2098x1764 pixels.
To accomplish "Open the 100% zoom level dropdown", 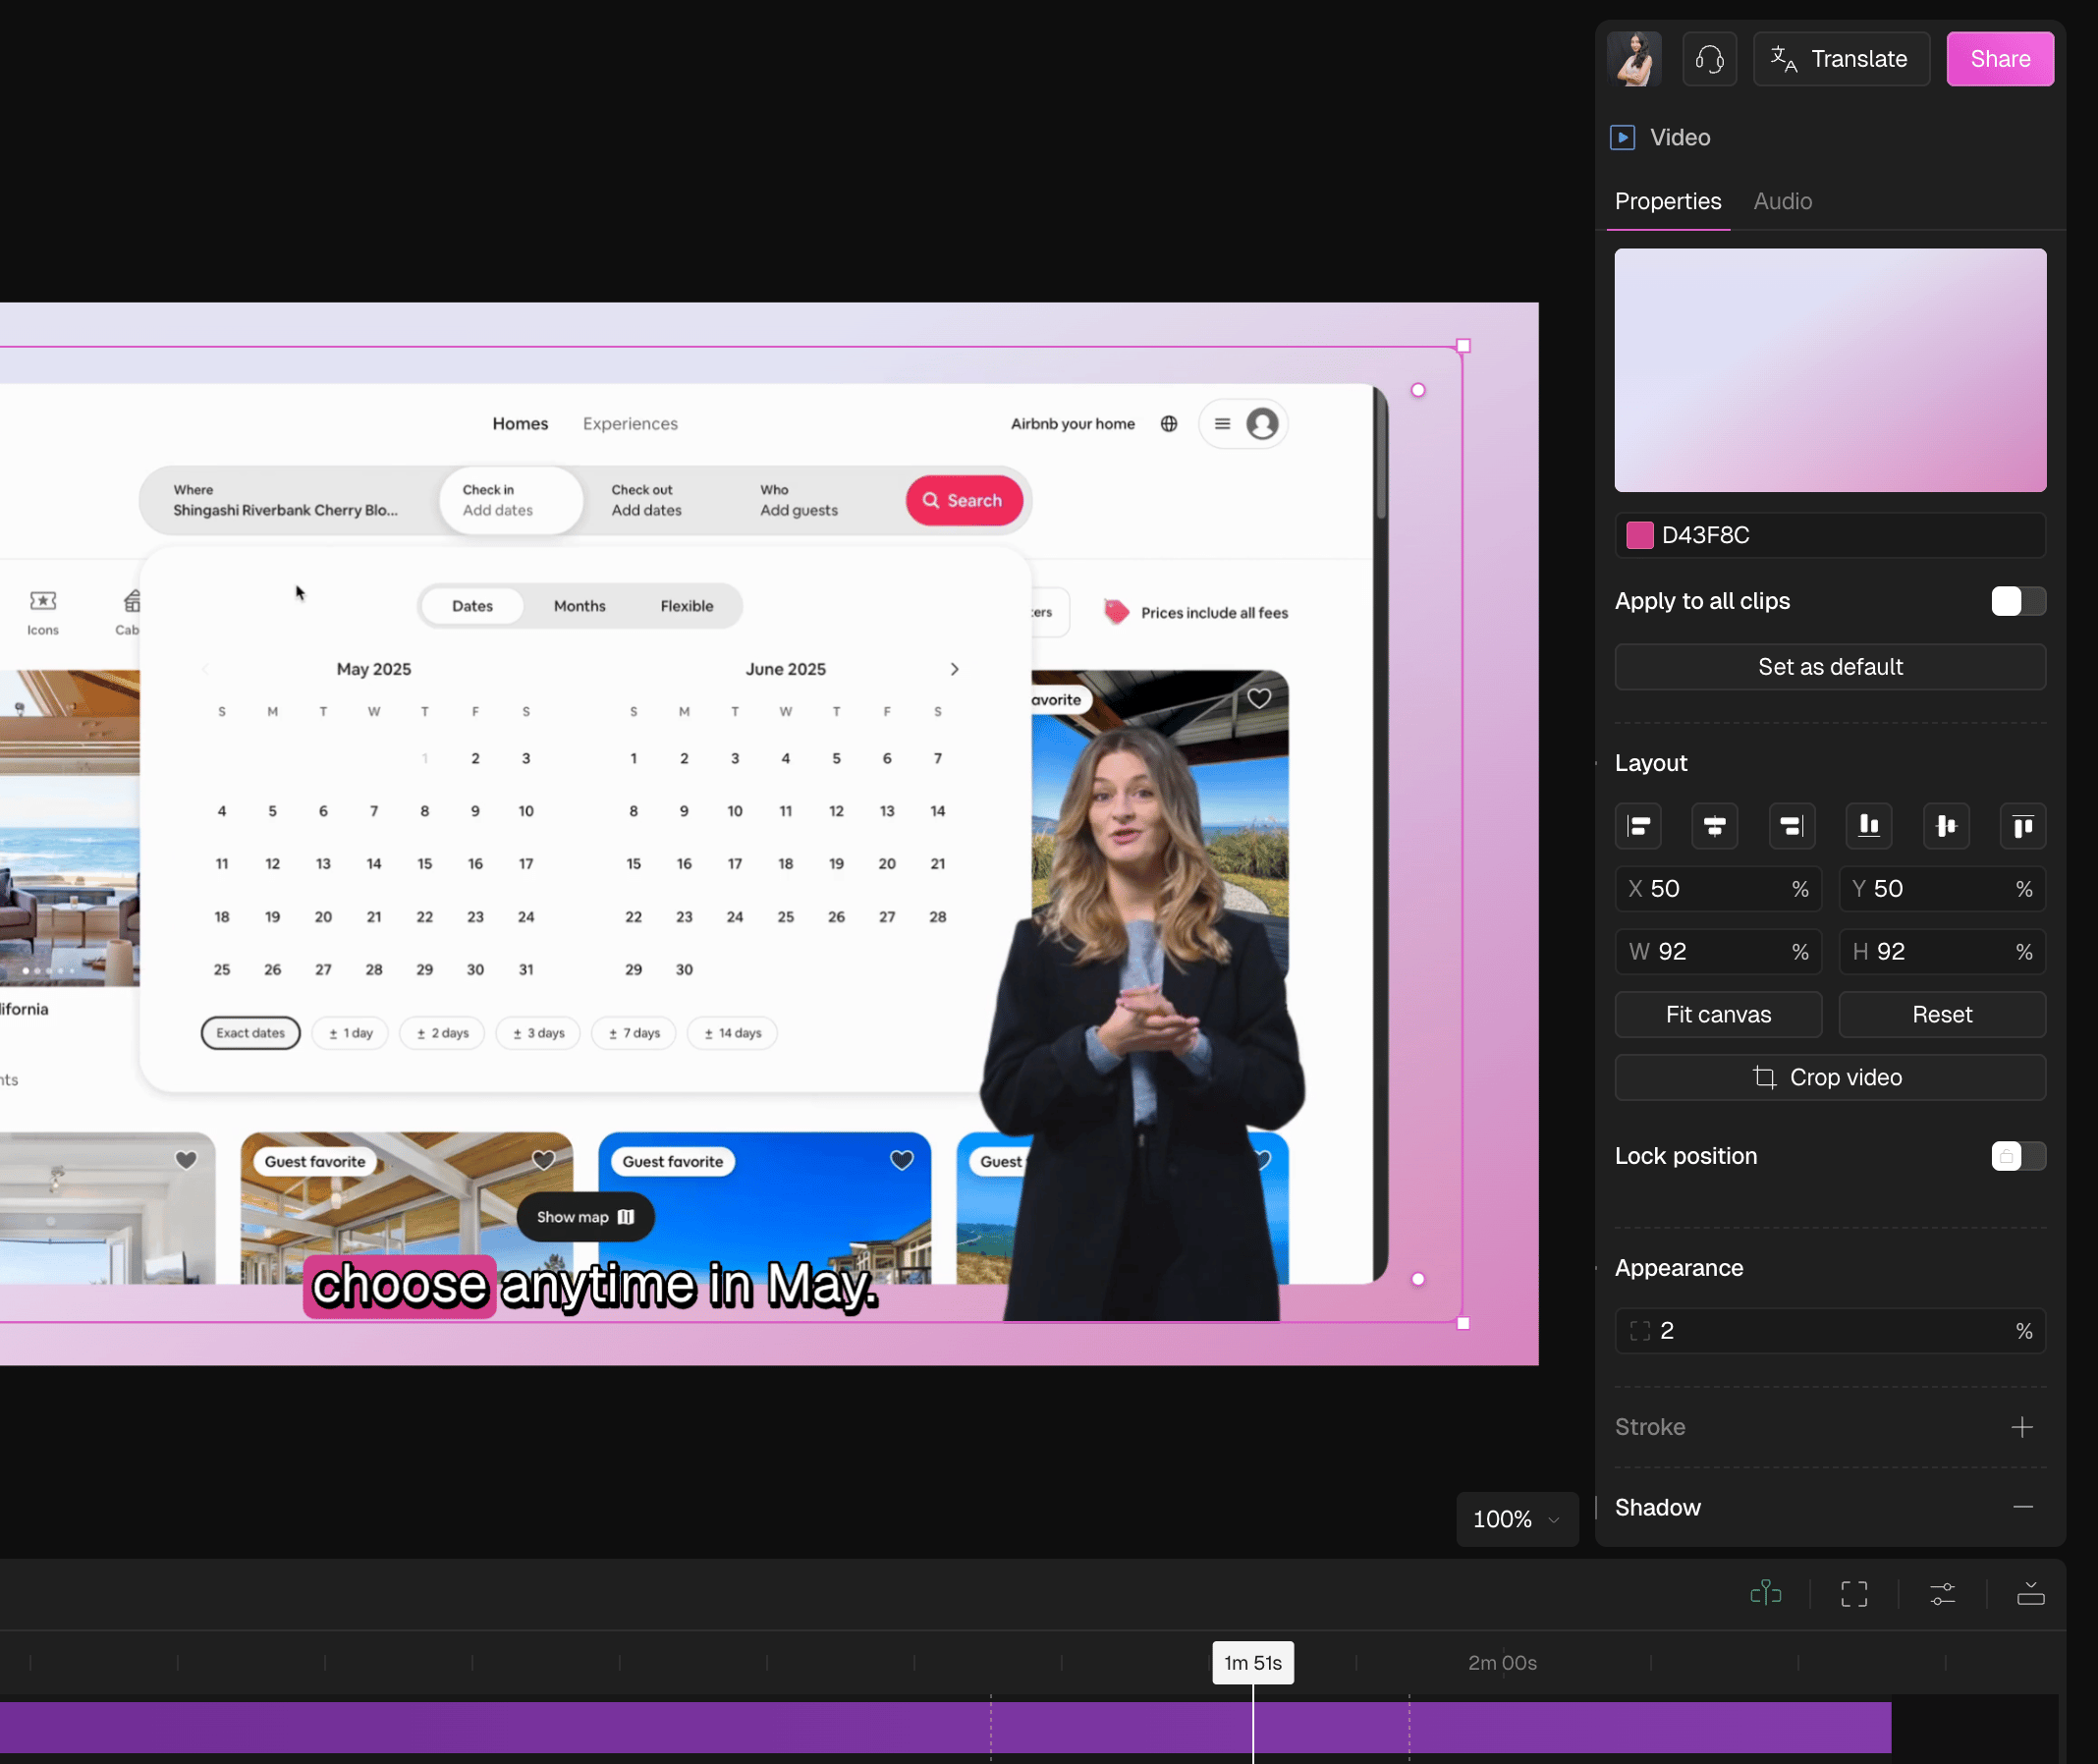I will point(1516,1519).
